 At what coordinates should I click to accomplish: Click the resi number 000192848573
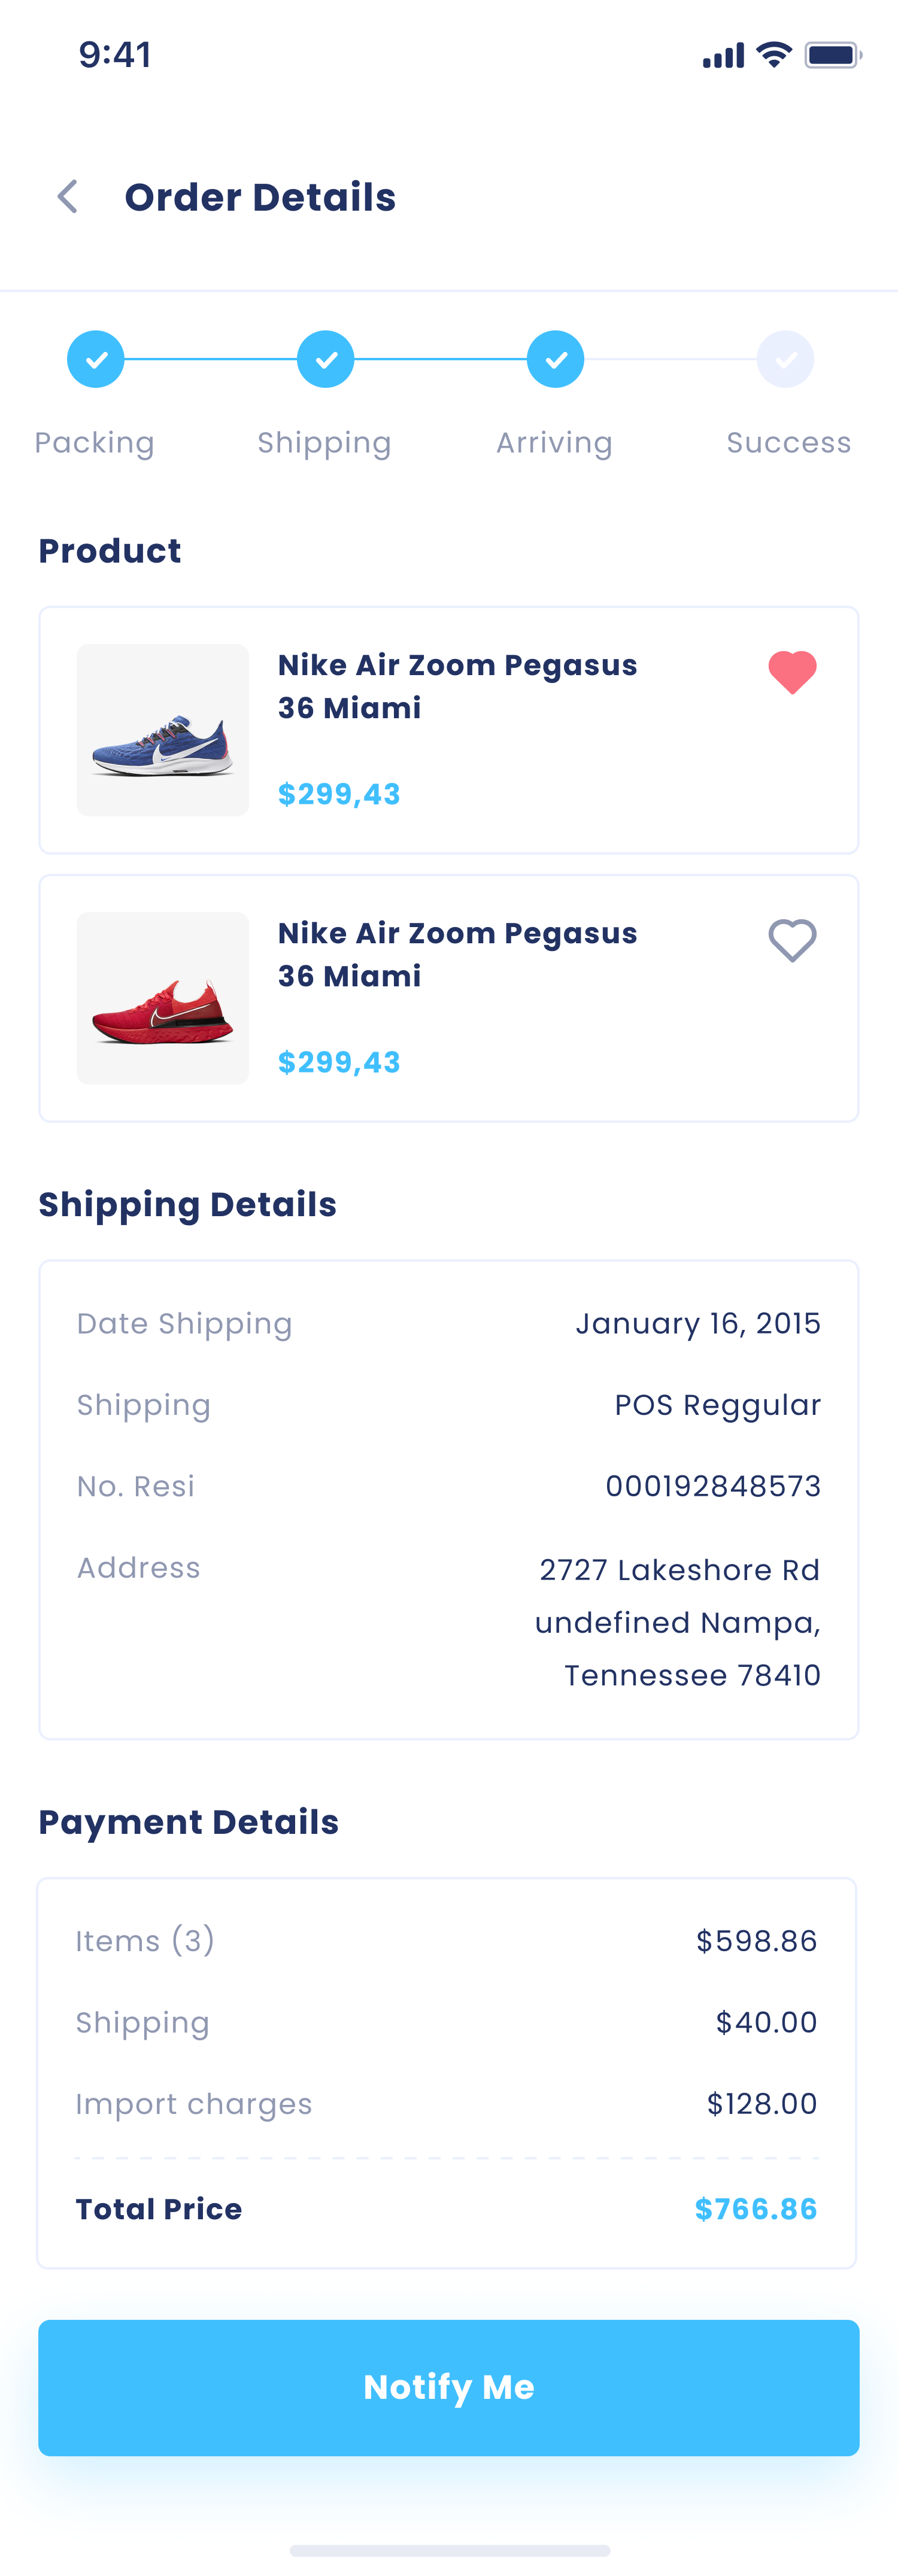pos(712,1486)
